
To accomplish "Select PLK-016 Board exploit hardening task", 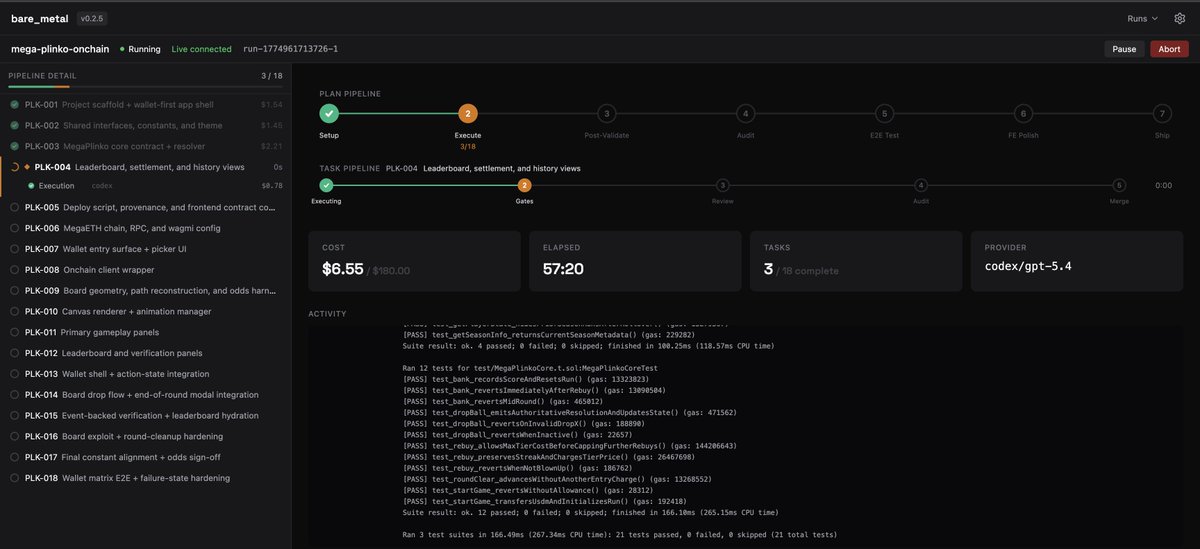I will [145, 436].
